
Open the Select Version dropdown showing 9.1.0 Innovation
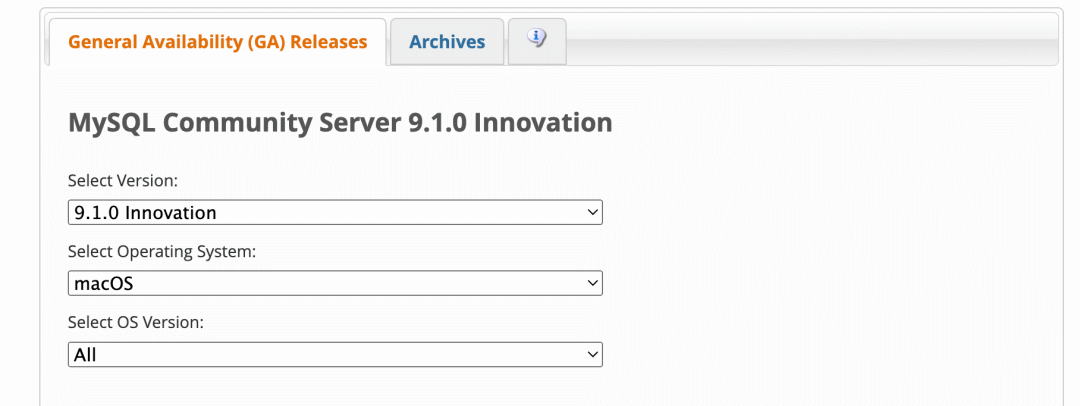[335, 212]
